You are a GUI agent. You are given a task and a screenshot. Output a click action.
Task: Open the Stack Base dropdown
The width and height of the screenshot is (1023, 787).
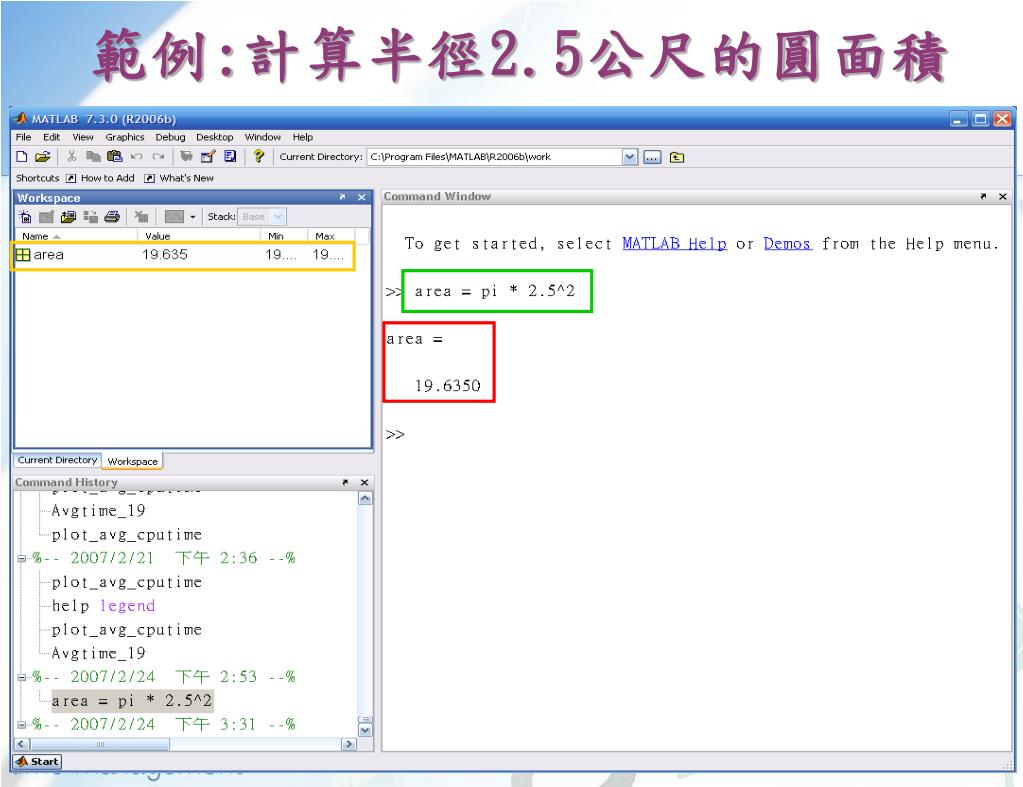point(262,217)
